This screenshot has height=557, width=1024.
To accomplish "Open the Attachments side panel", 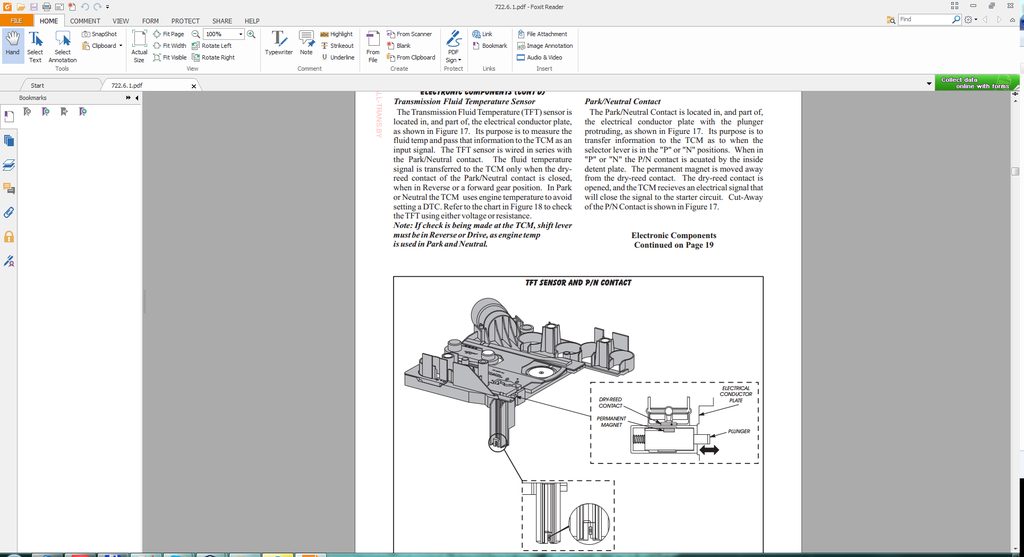I will click(x=9, y=212).
